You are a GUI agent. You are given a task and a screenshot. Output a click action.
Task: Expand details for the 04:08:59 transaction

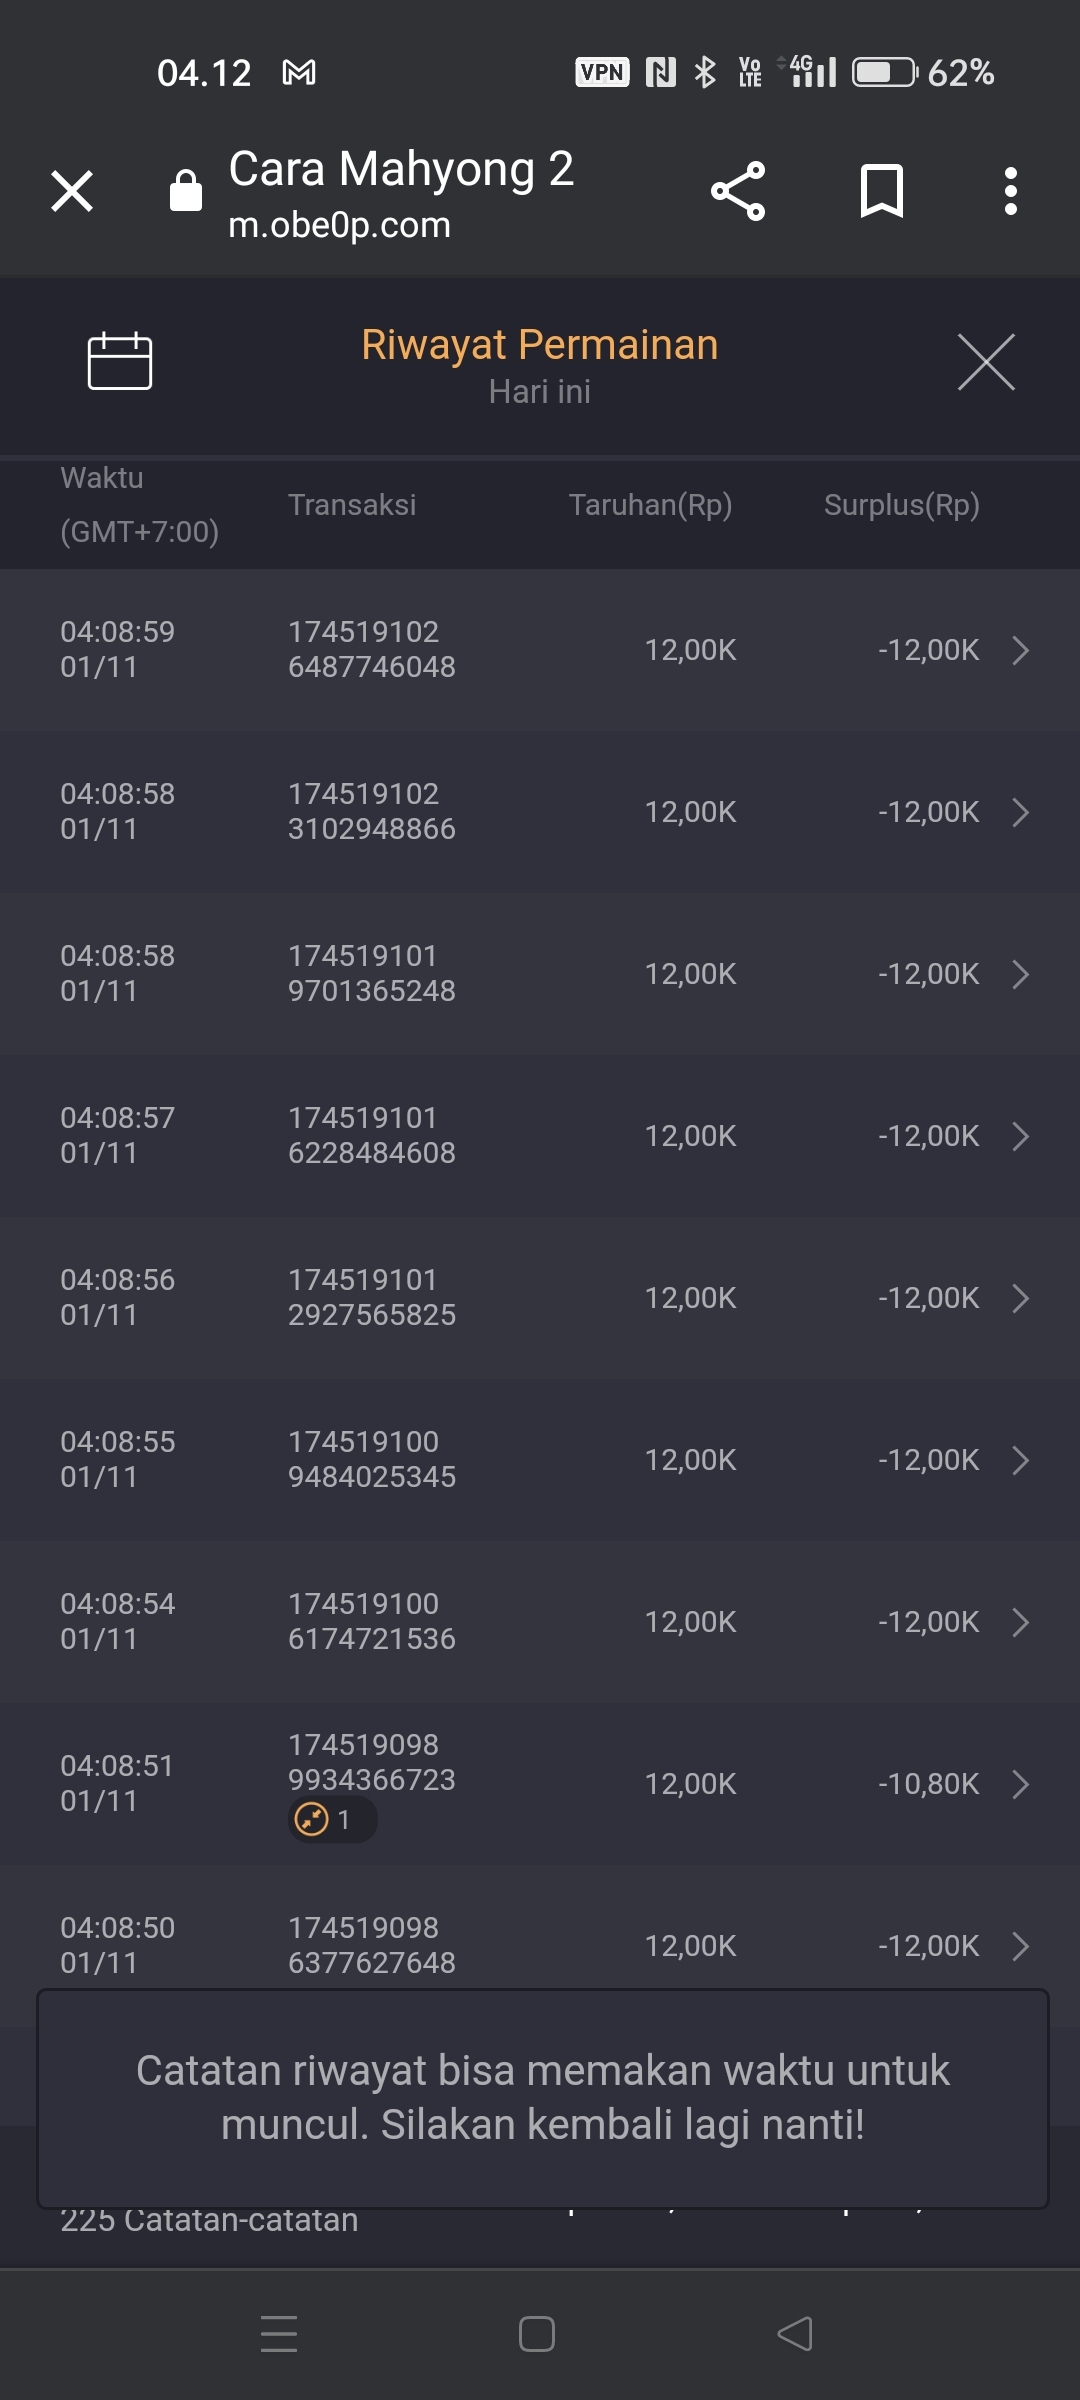click(1020, 650)
